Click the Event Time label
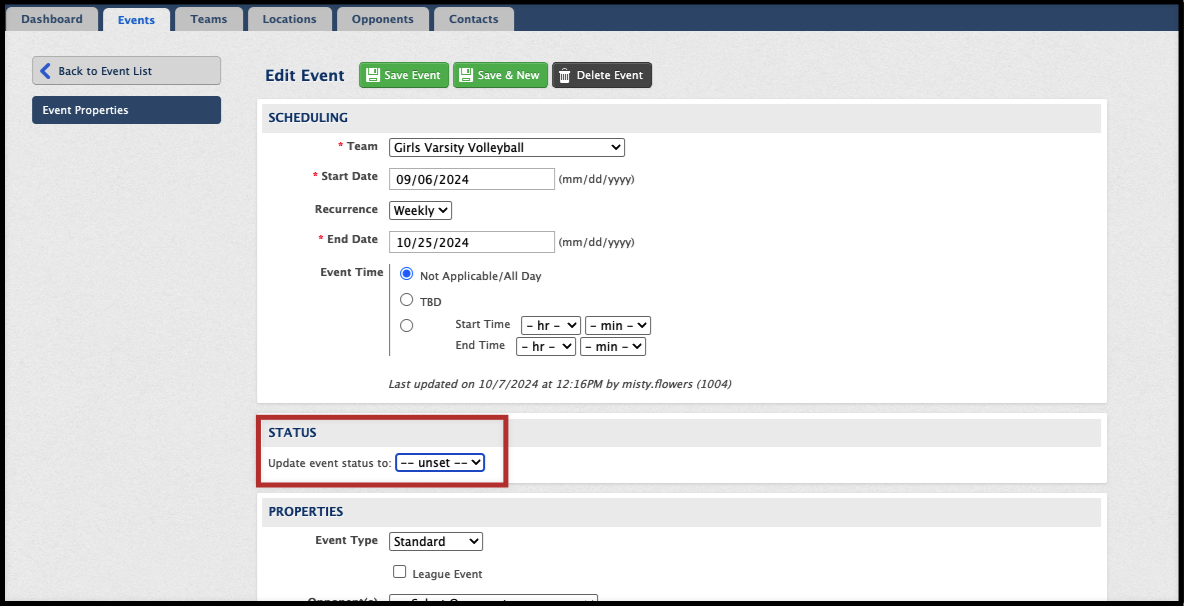This screenshot has height=606, width=1184. tap(352, 272)
